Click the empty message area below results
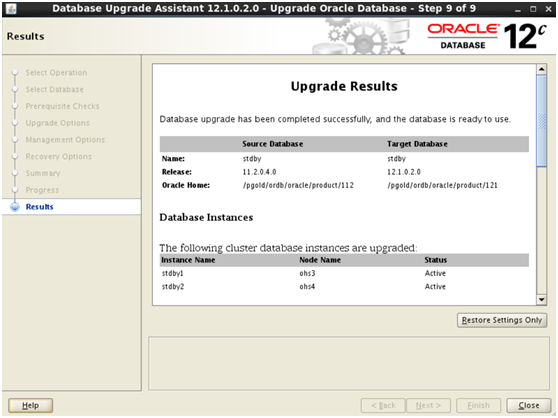The image size is (558, 418). click(349, 364)
